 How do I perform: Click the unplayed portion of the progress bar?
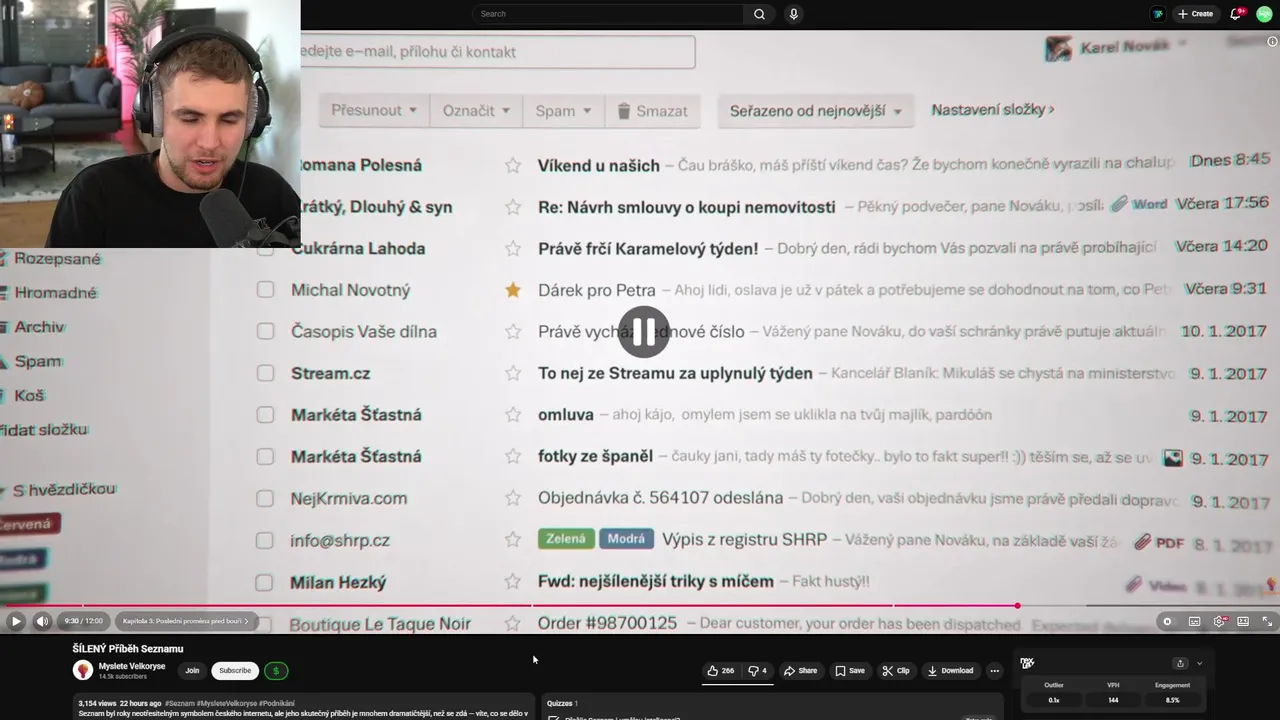[1148, 606]
